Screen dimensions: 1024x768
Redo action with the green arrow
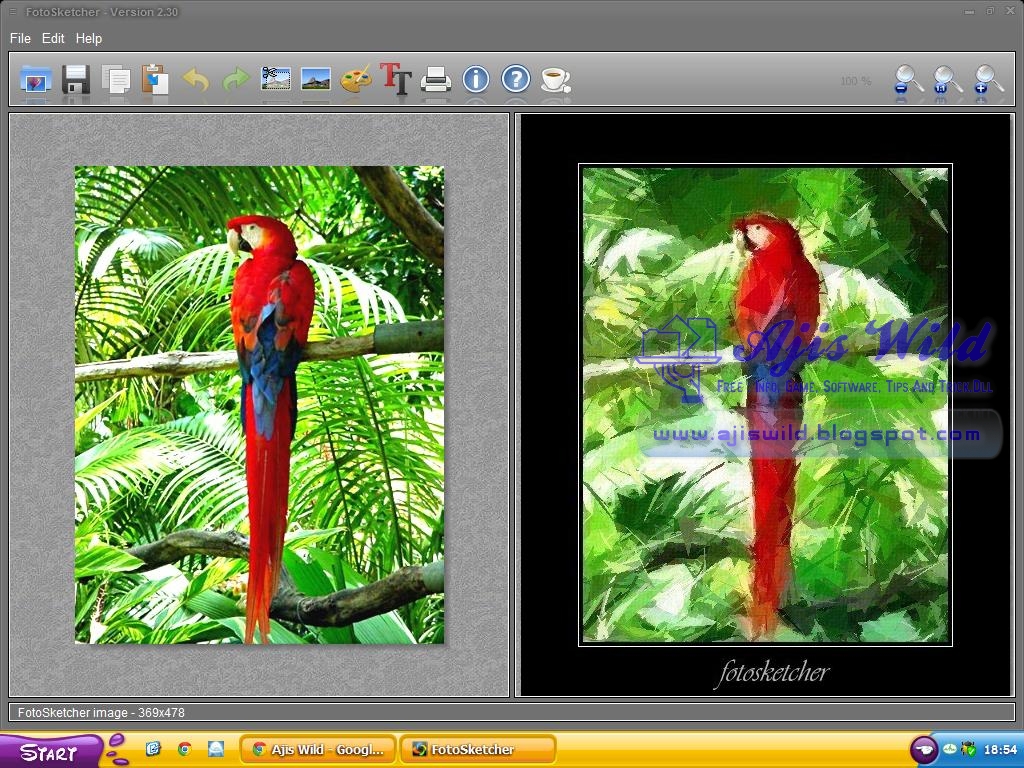236,80
